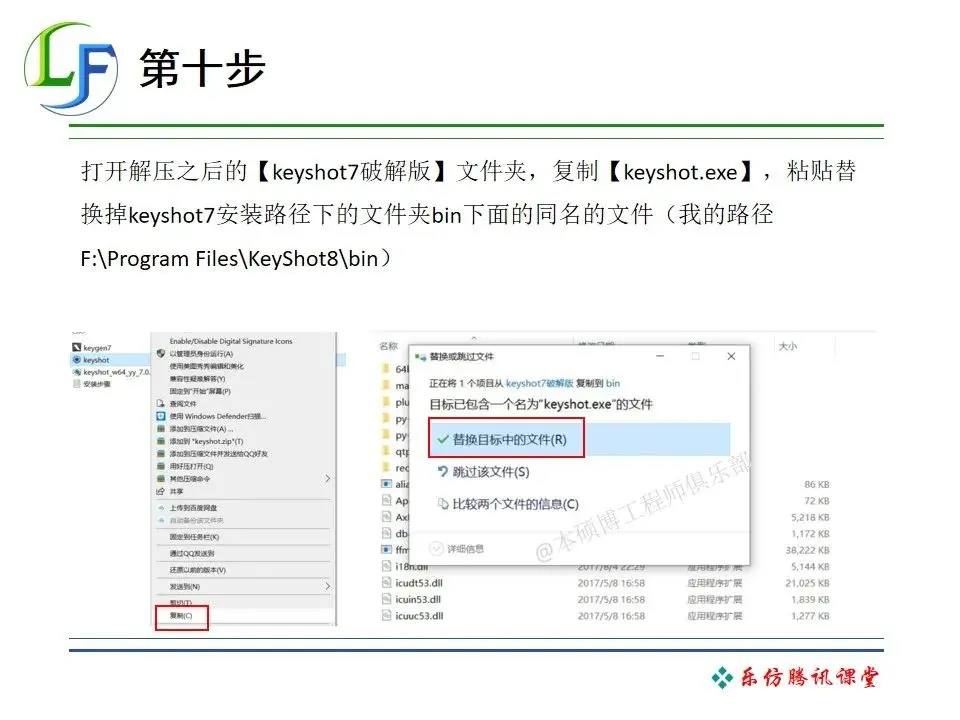Click the icuuc53.dll file icon
Viewport: 960px width, 720px height.
coord(386,616)
